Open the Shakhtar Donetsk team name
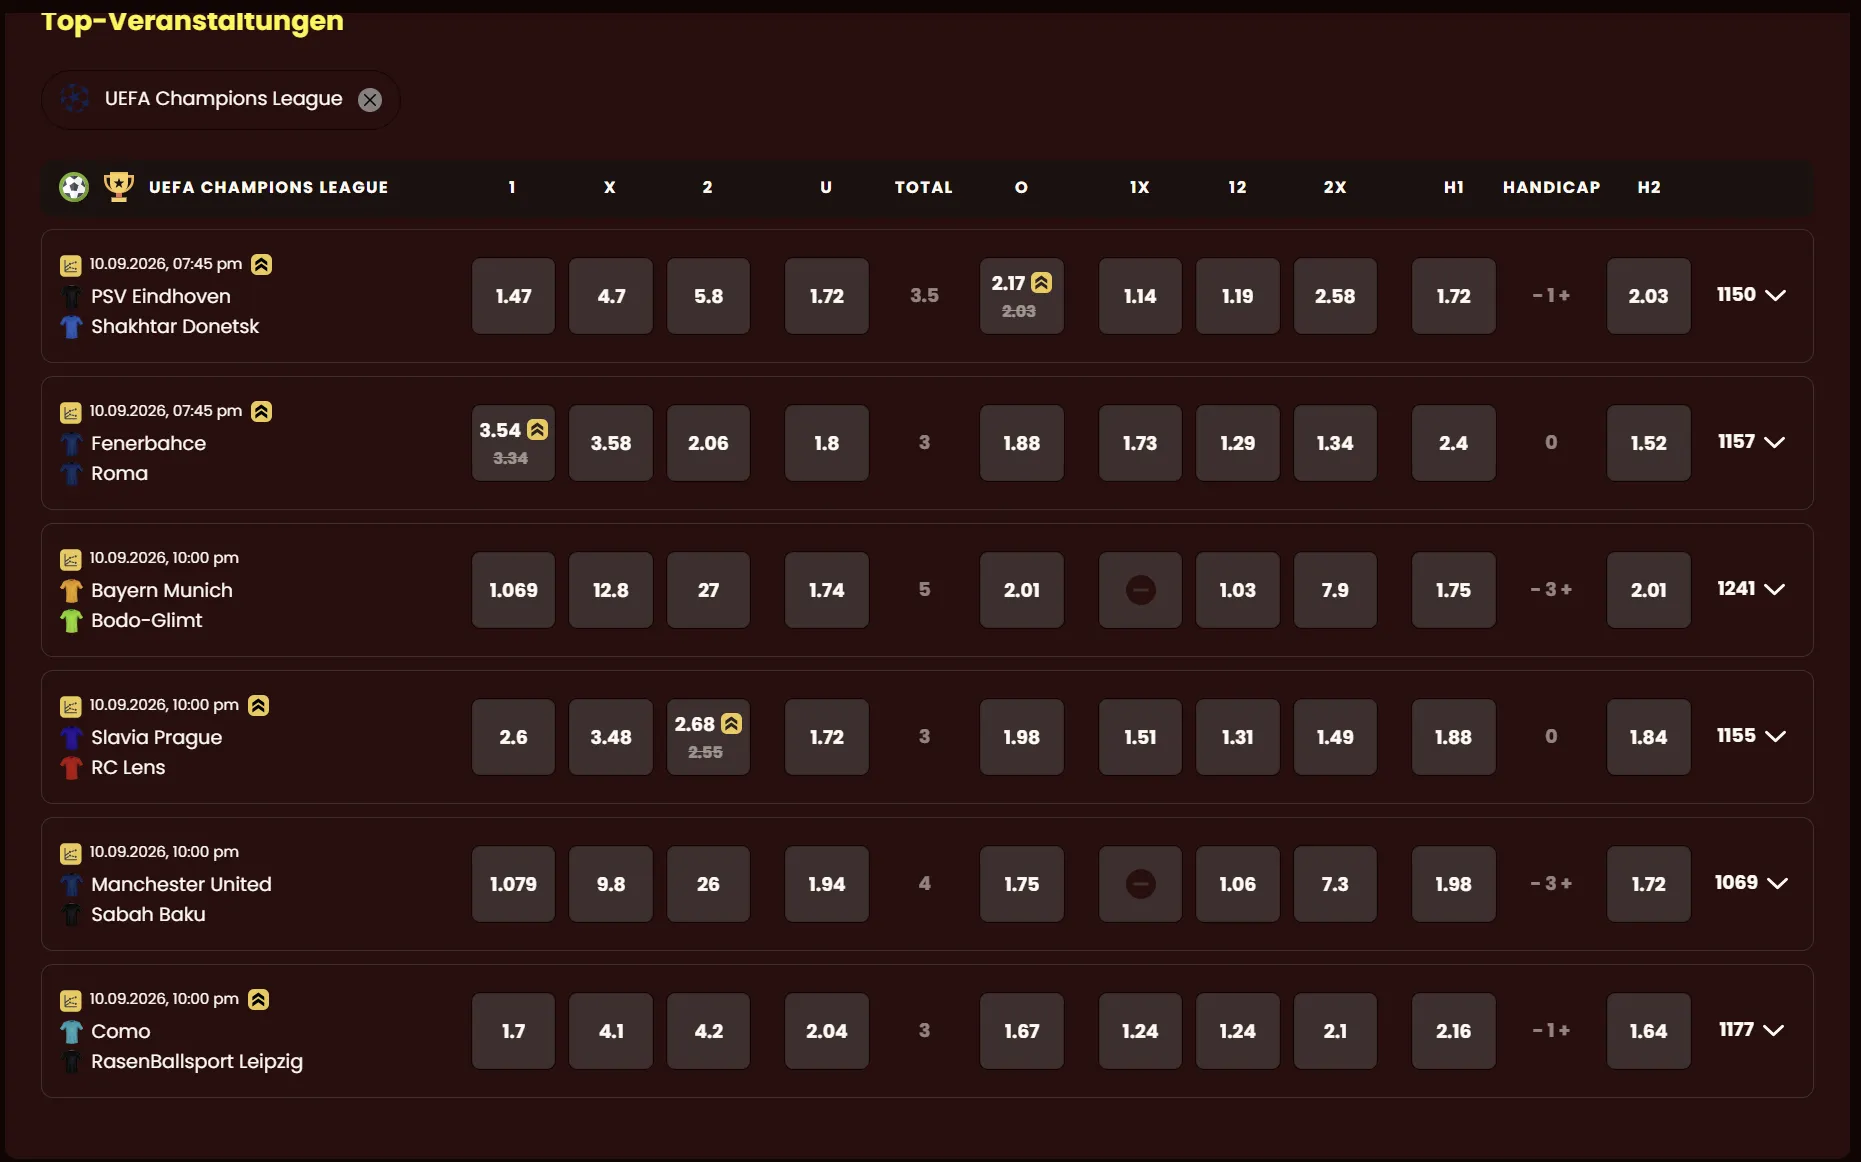1861x1162 pixels. tap(175, 326)
